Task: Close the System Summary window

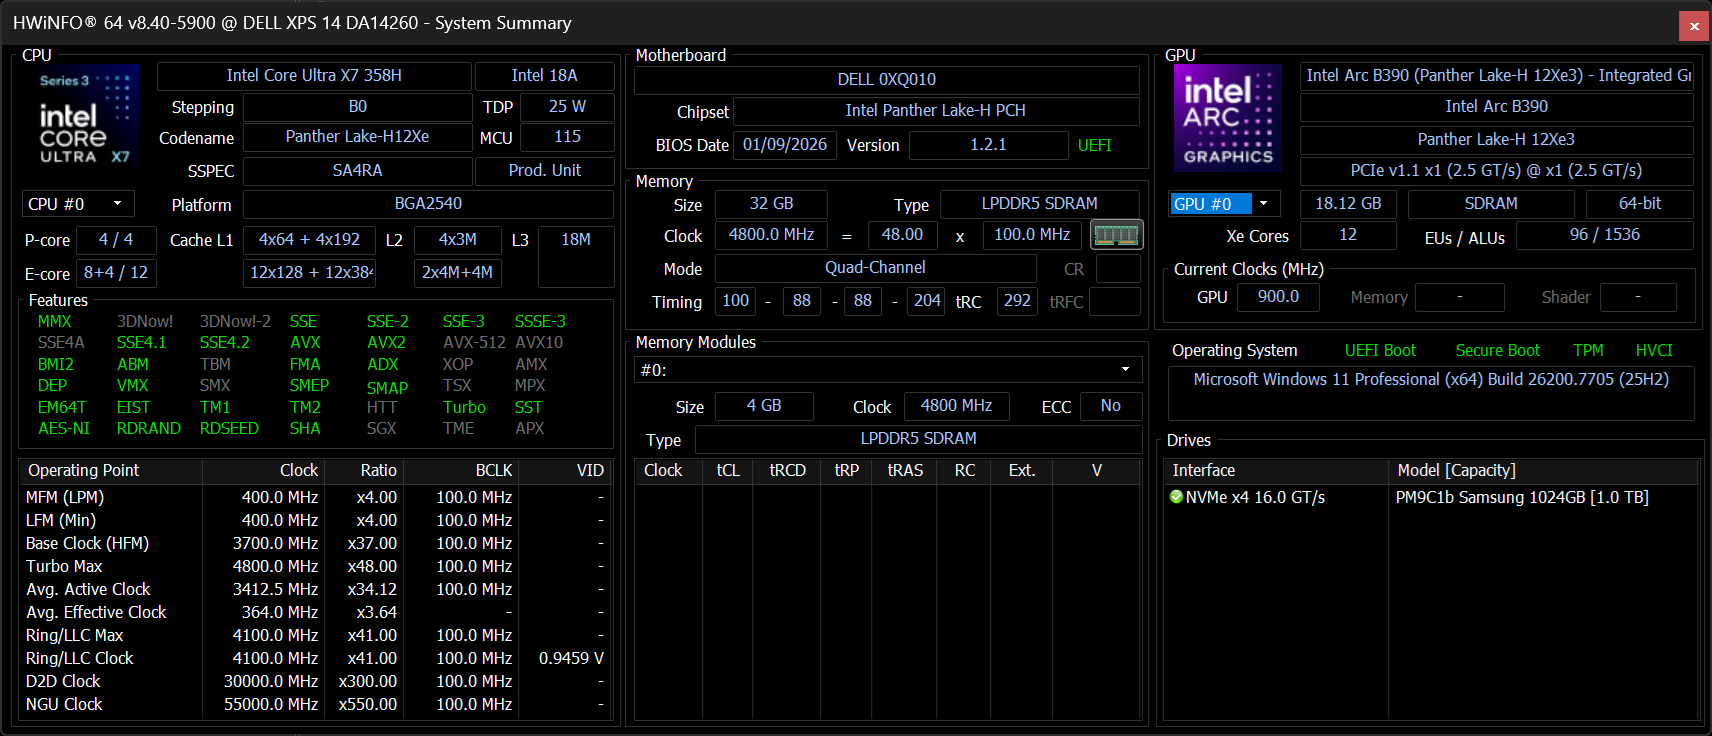Action: [1693, 26]
